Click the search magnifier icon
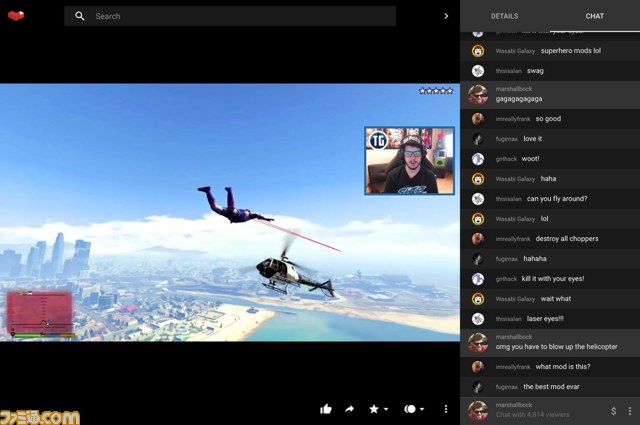This screenshot has height=425, width=640. pos(80,16)
